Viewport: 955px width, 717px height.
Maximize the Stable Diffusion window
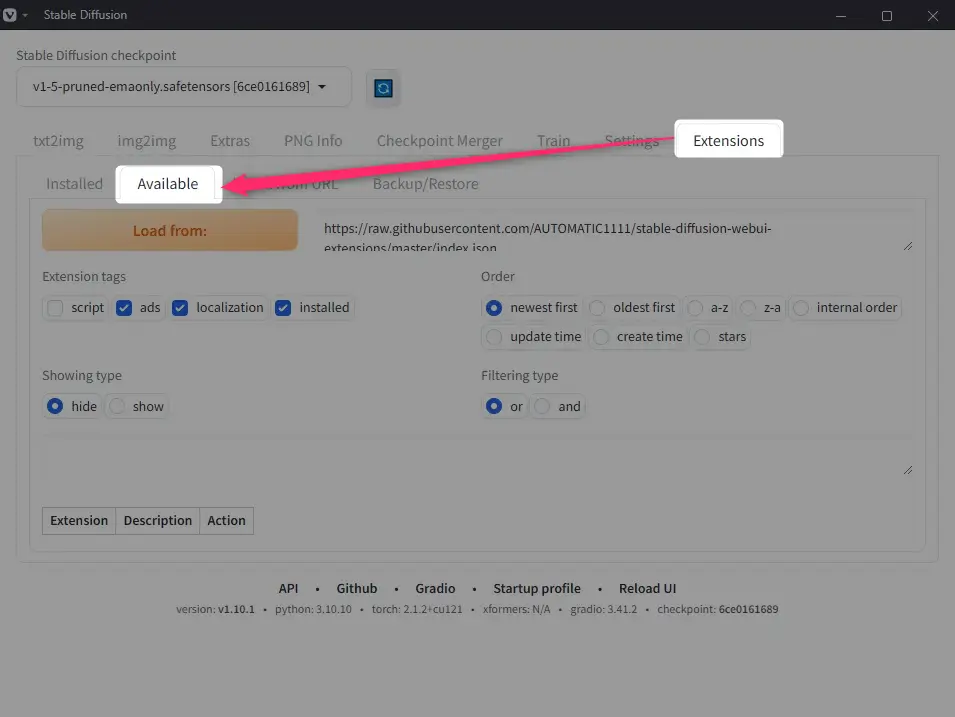887,16
